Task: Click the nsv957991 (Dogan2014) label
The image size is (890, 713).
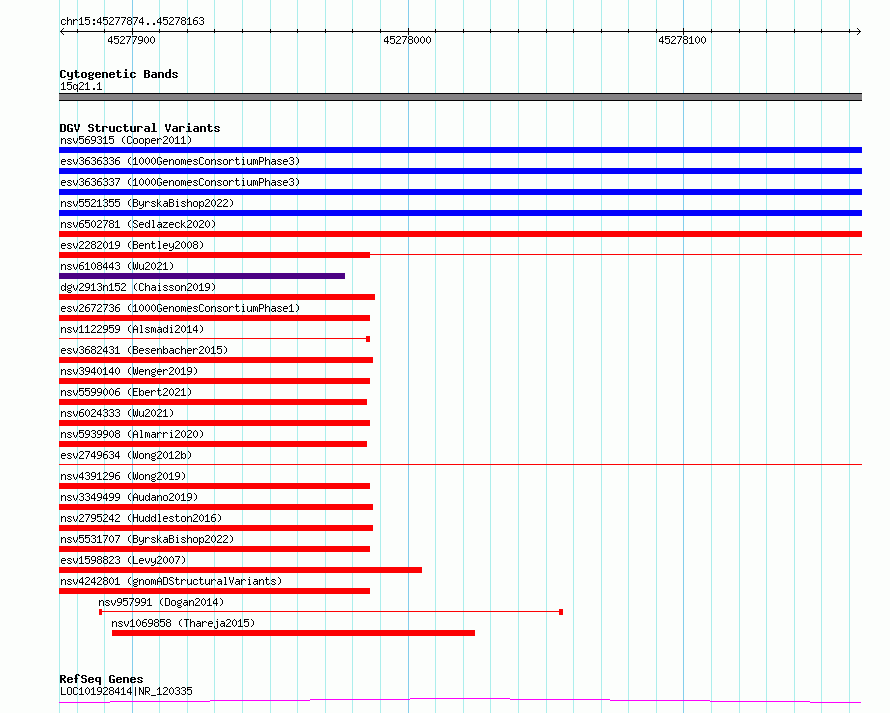Action: (x=161, y=602)
